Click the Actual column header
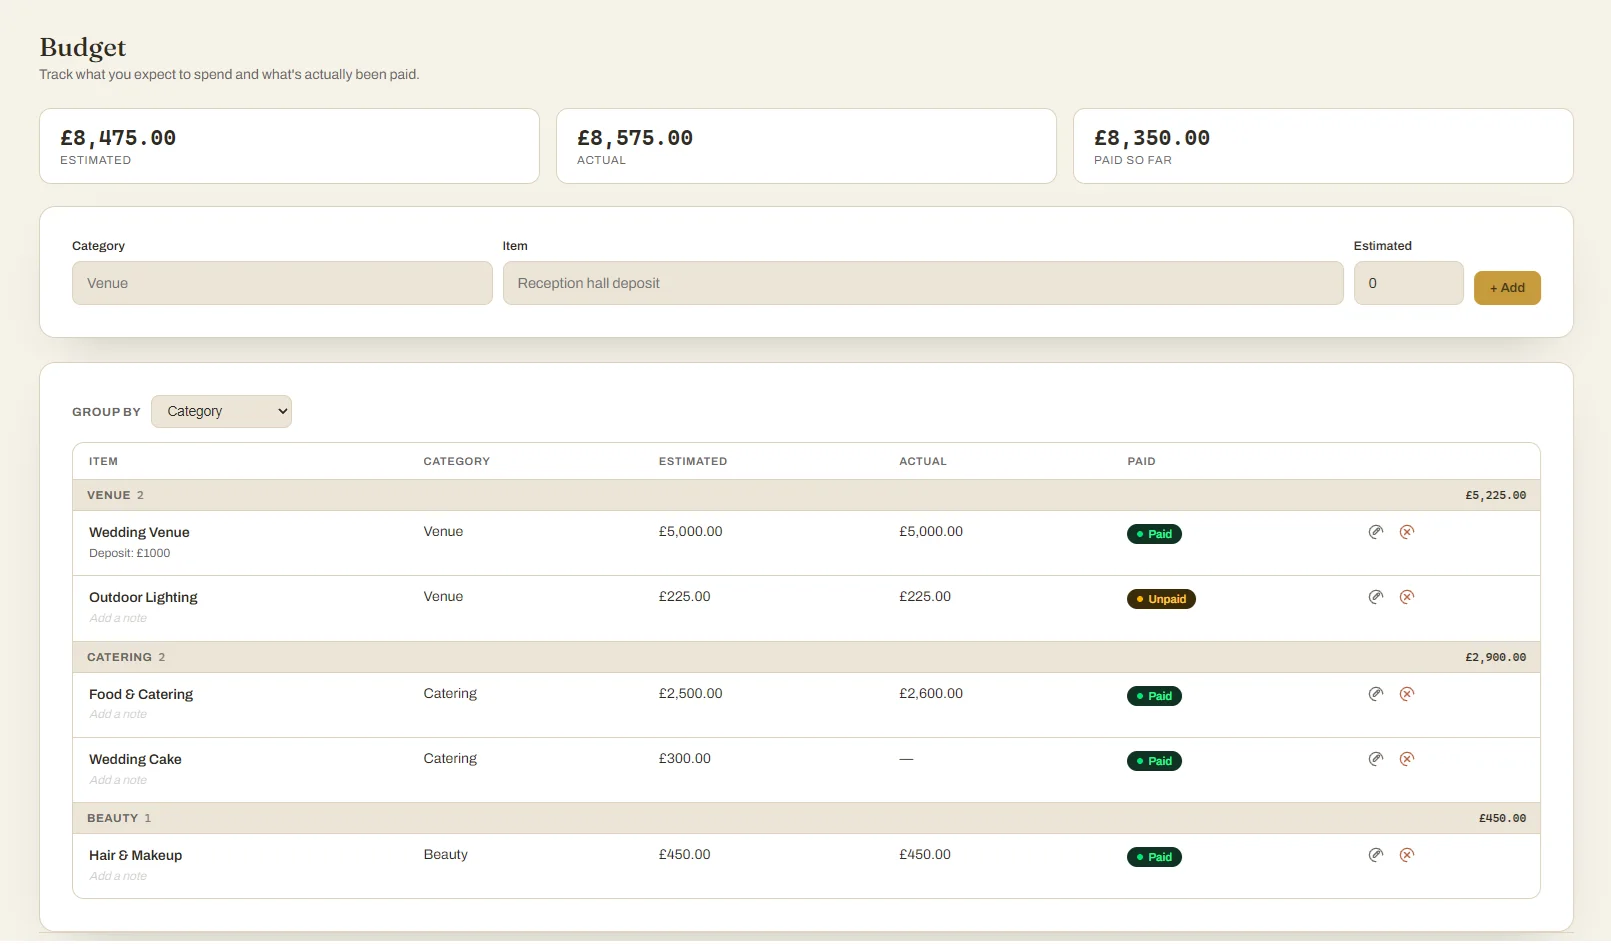1611x944 pixels. pyautogui.click(x=923, y=461)
